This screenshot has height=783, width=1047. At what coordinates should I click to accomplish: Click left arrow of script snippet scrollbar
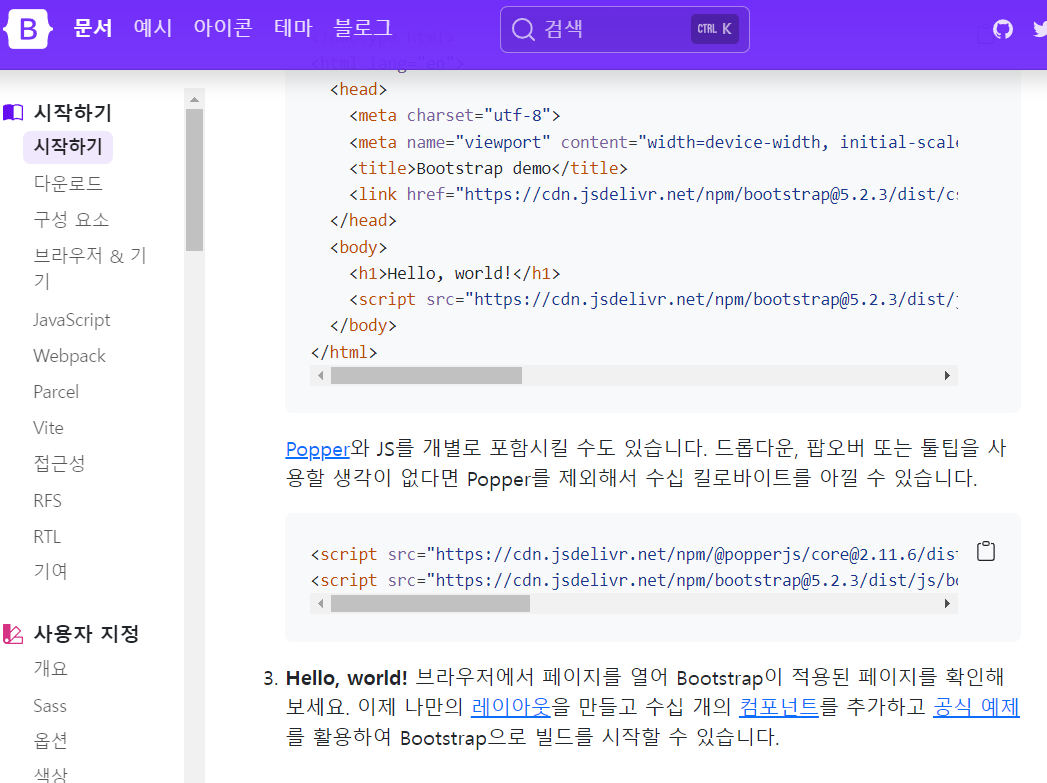pos(321,604)
